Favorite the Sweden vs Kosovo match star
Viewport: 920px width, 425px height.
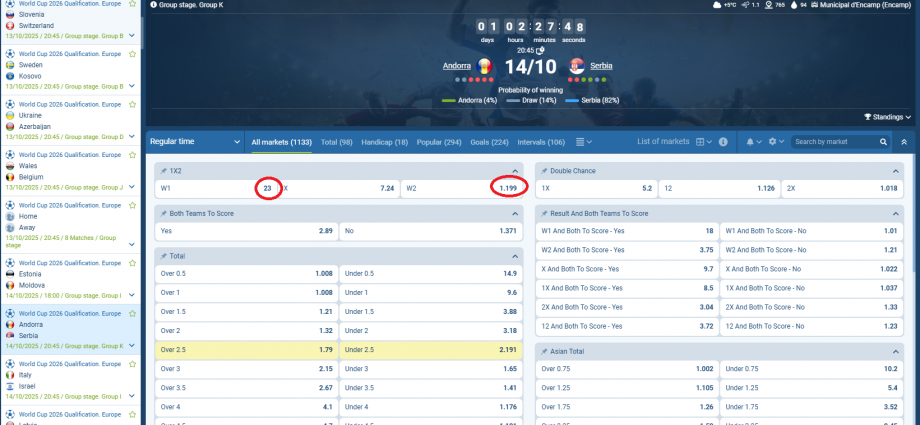tap(133, 52)
